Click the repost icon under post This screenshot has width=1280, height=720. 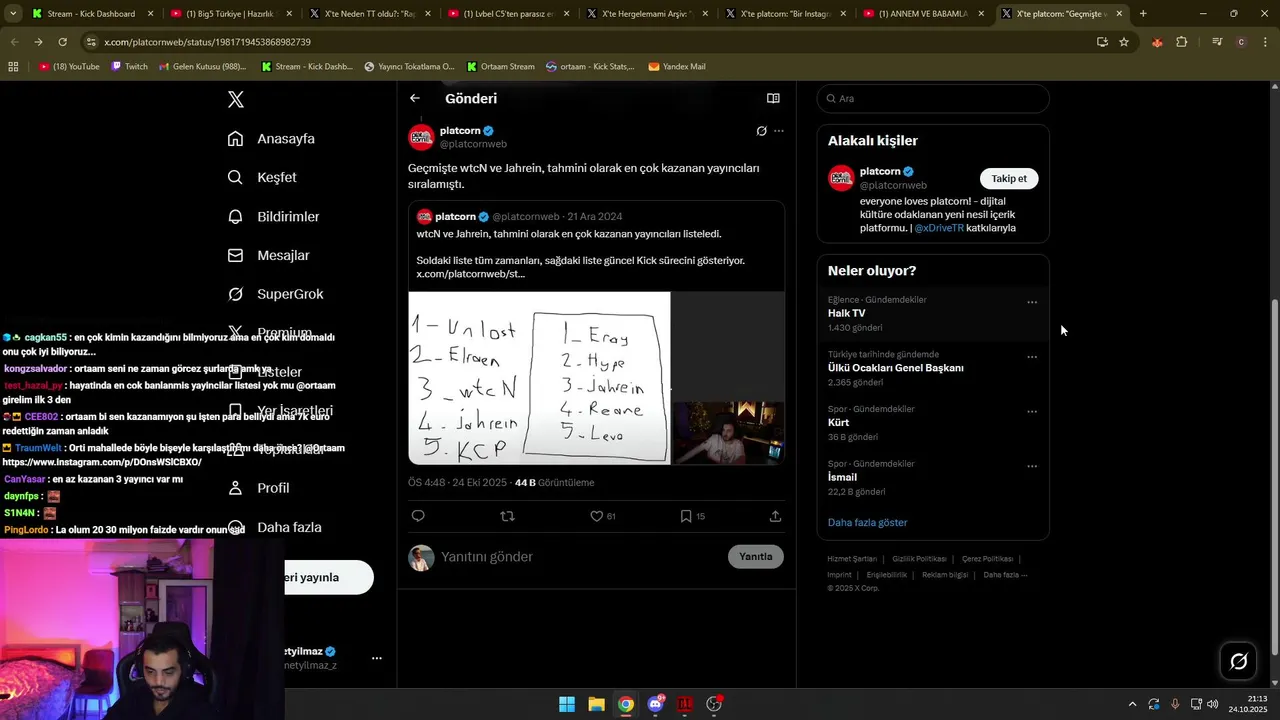click(507, 516)
